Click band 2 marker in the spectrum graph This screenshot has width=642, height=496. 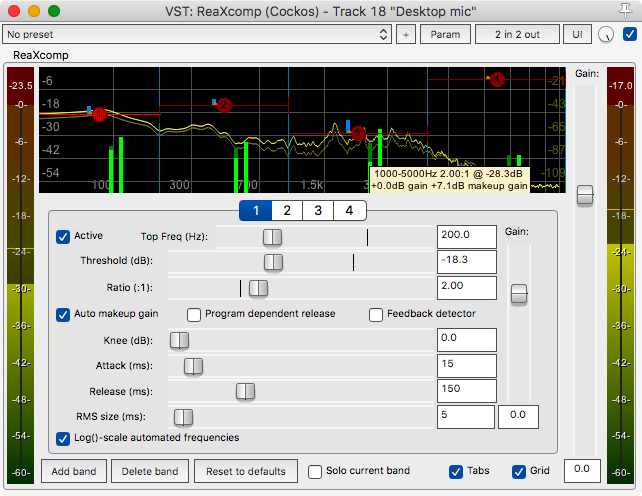pos(224,105)
